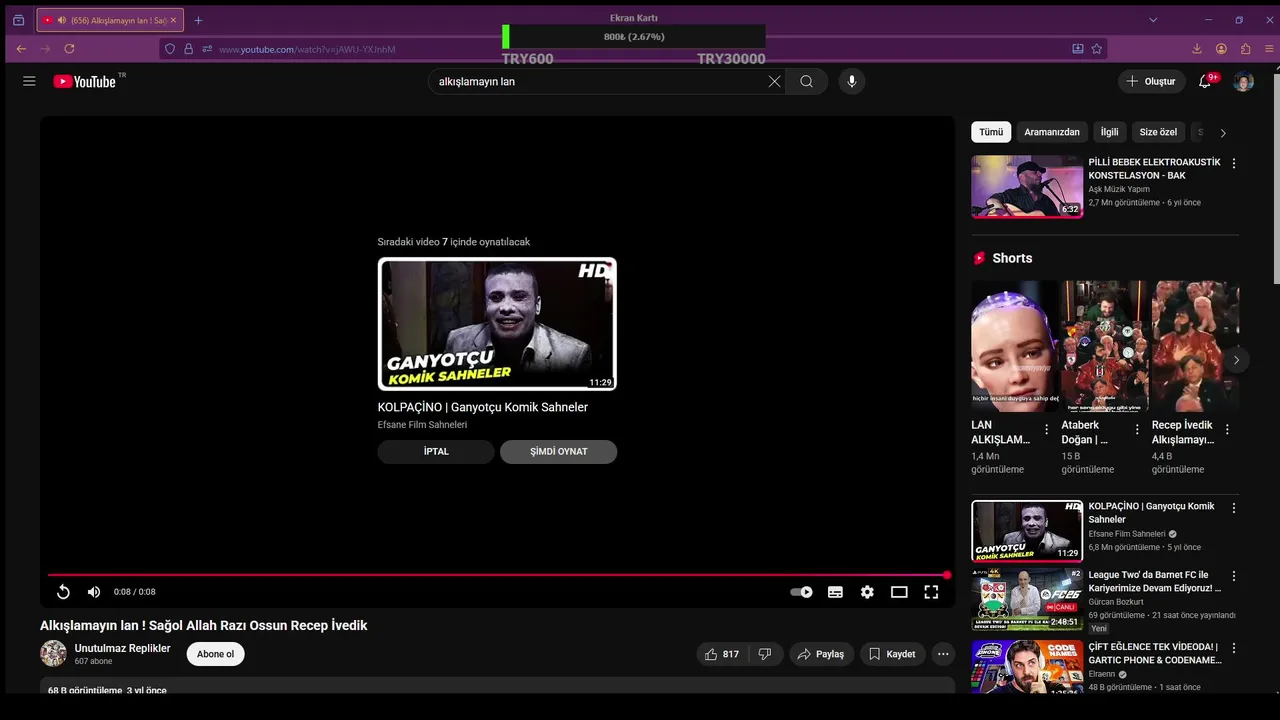Click the search magnifier button
Screen dimensions: 1280x720
tap(807, 81)
